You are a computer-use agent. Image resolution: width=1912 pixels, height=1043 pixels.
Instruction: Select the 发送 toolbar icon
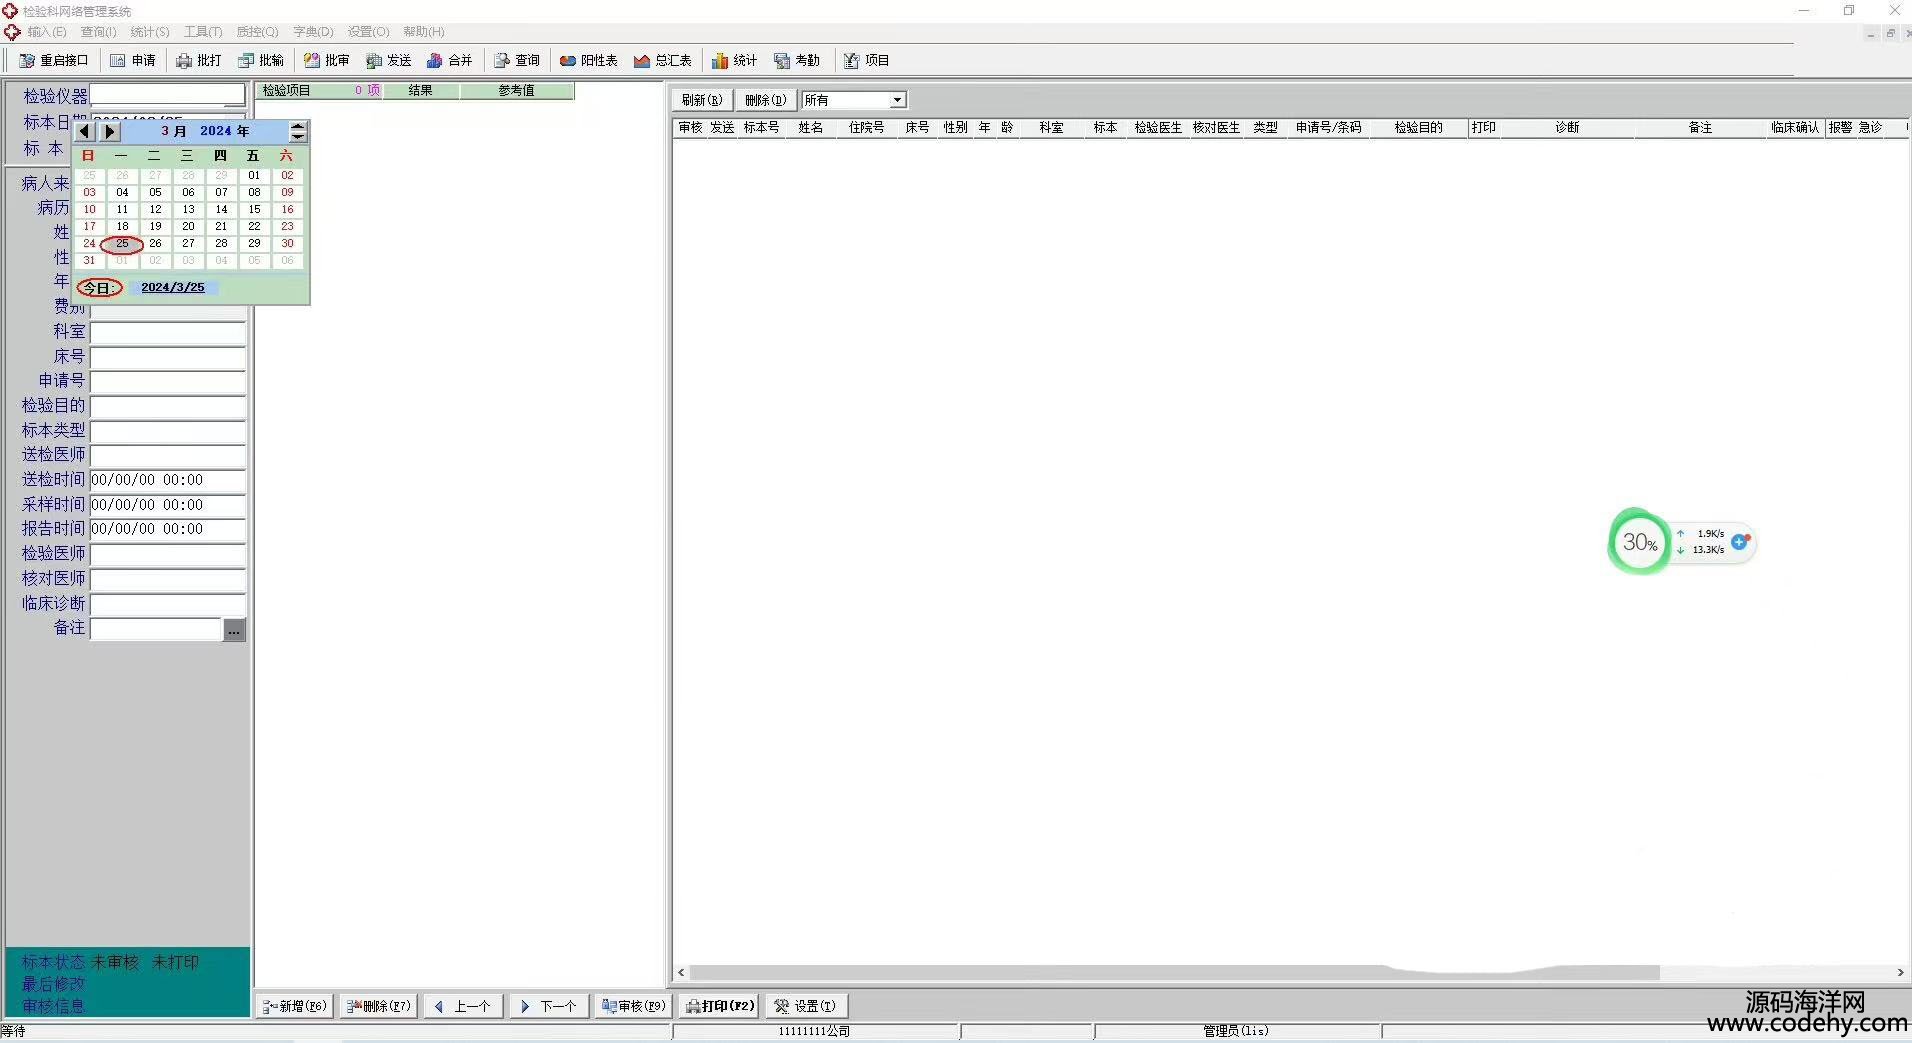(x=374, y=61)
